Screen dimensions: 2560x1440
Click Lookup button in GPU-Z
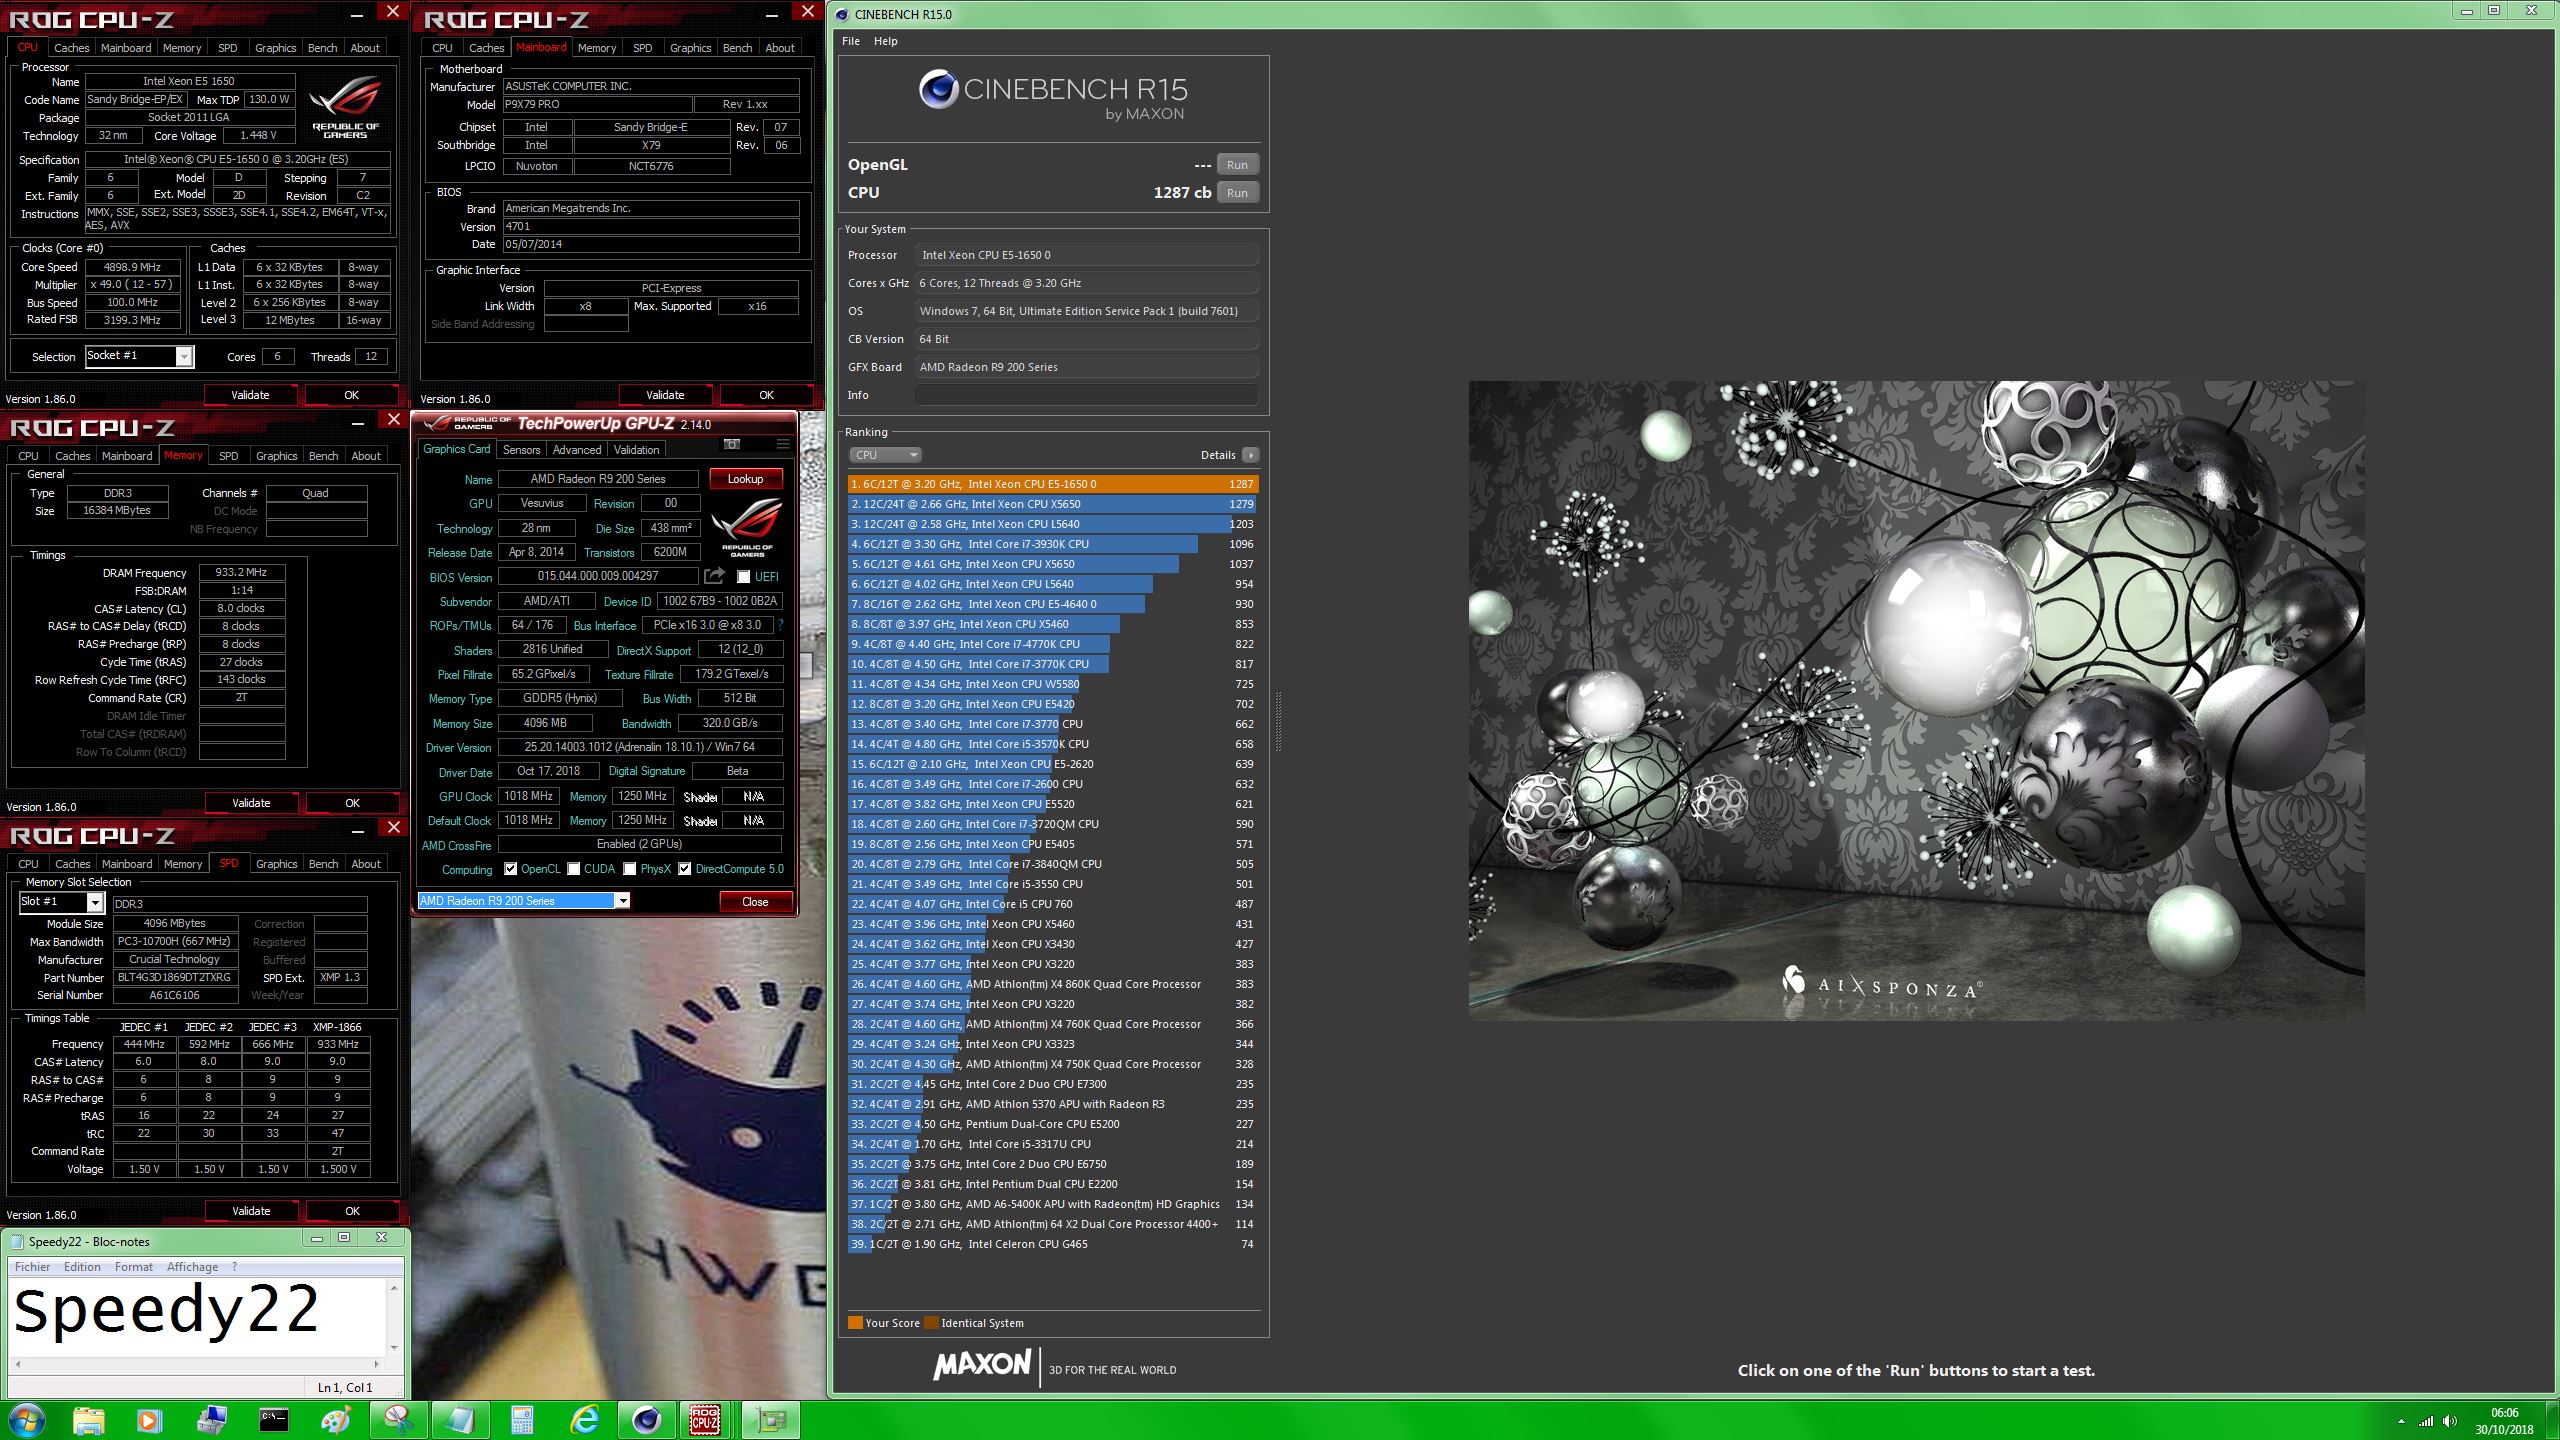(x=745, y=479)
